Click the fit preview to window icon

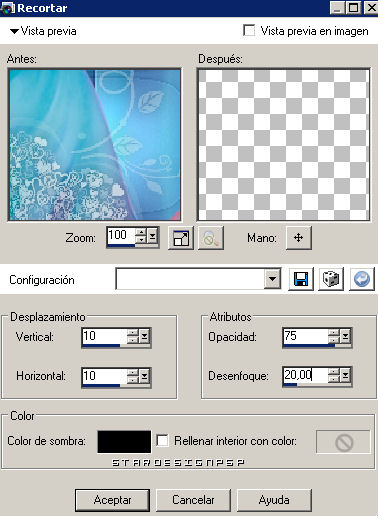tap(181, 238)
